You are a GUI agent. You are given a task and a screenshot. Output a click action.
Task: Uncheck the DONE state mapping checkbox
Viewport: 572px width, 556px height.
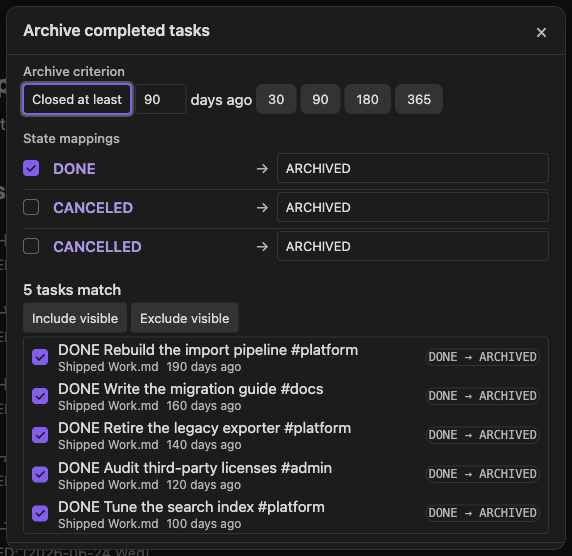(x=31, y=168)
